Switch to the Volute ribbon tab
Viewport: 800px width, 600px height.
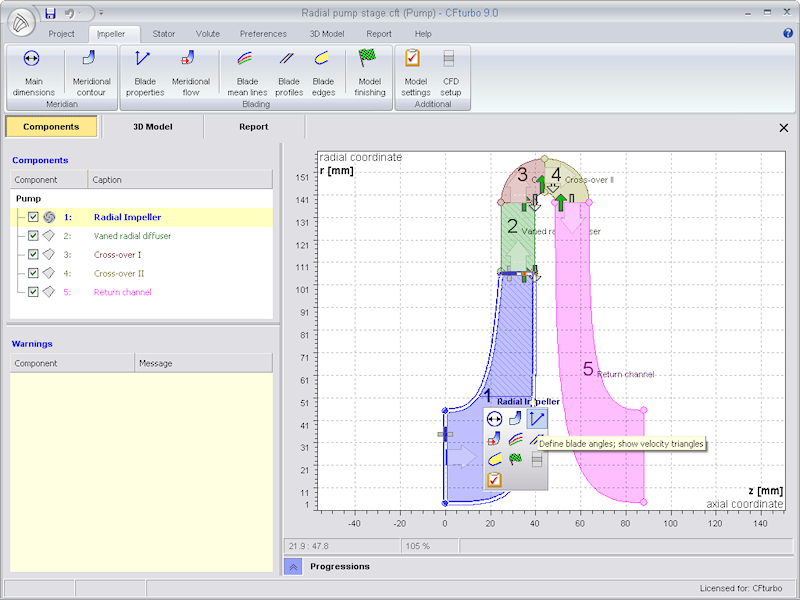[x=208, y=34]
